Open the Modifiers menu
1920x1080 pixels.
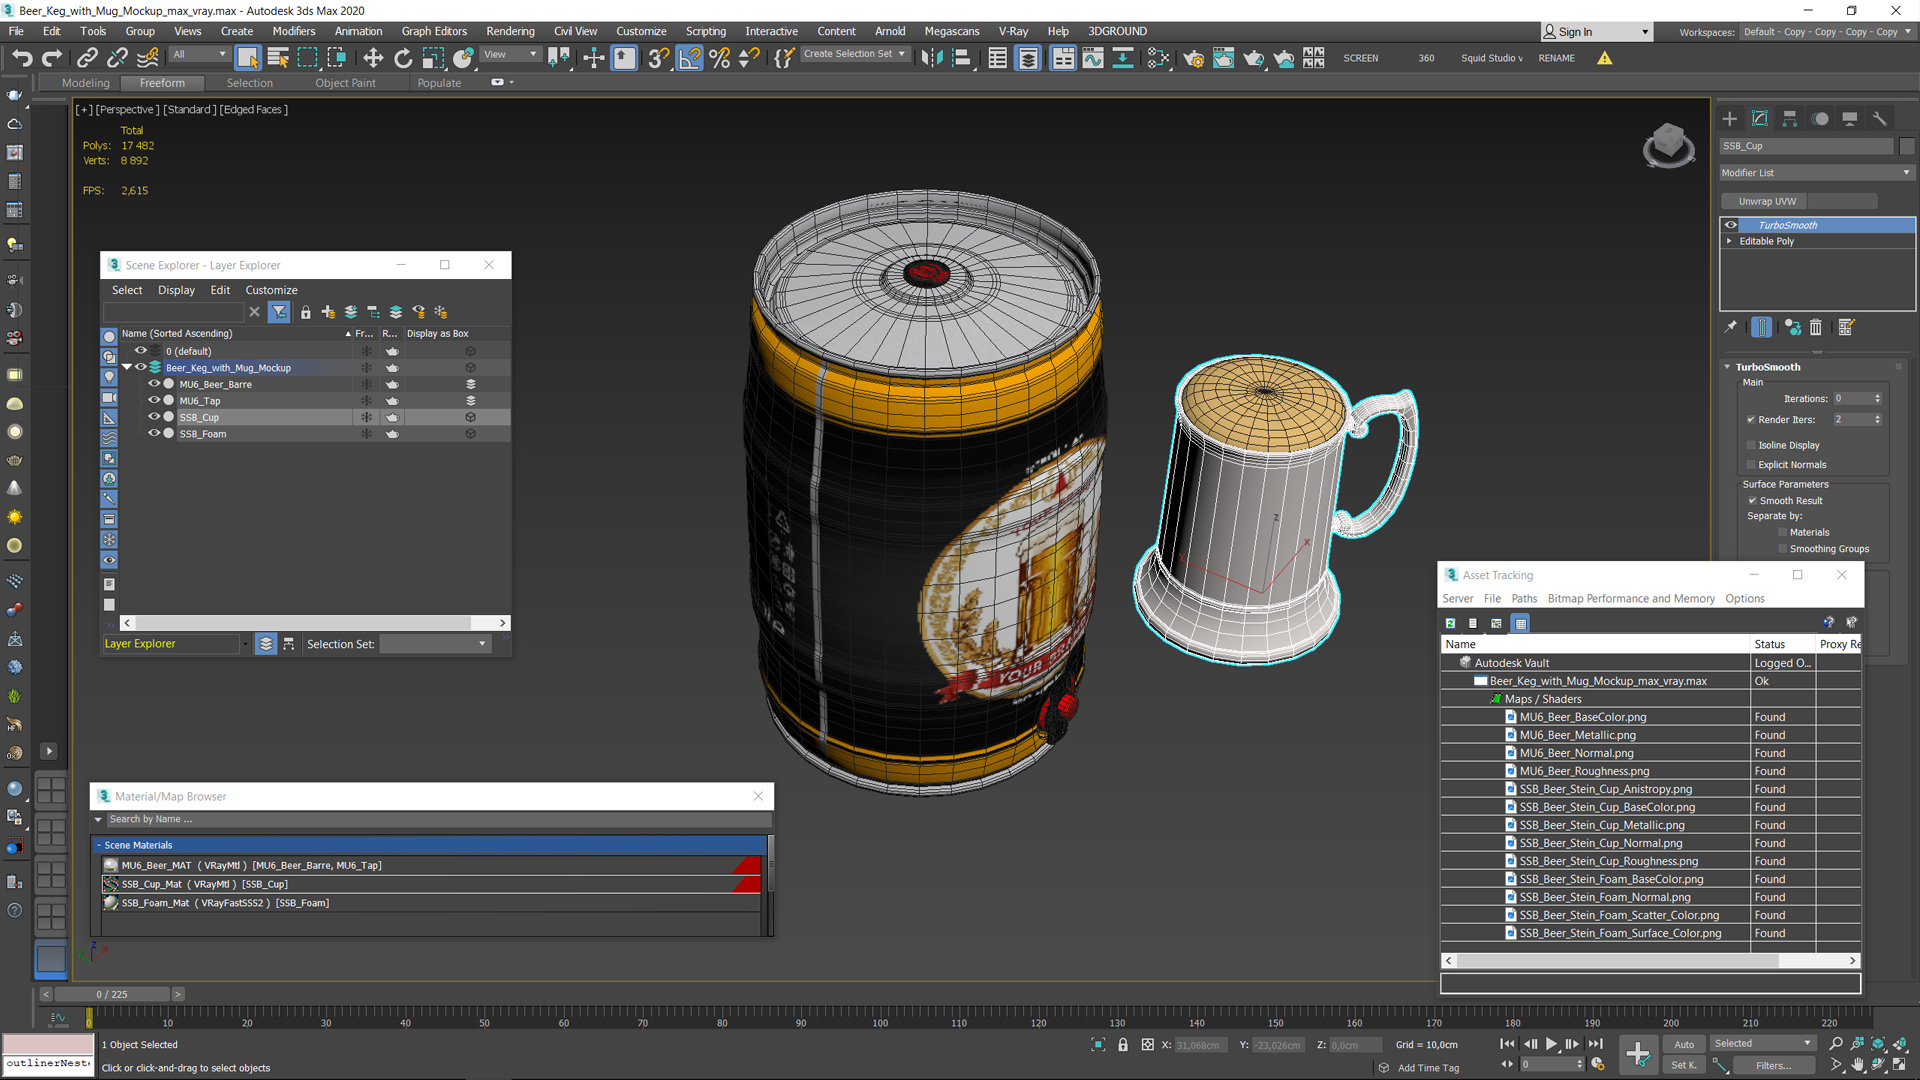[x=293, y=31]
